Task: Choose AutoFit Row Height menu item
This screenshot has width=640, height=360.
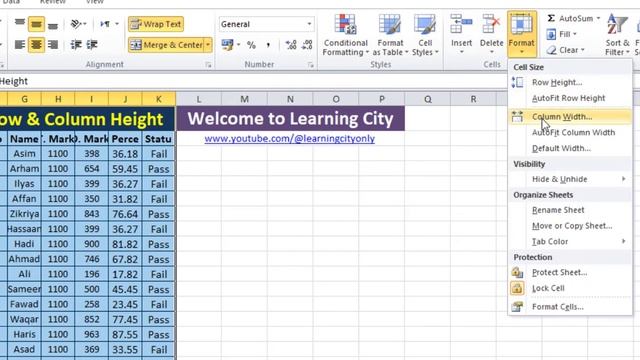Action: [570, 98]
